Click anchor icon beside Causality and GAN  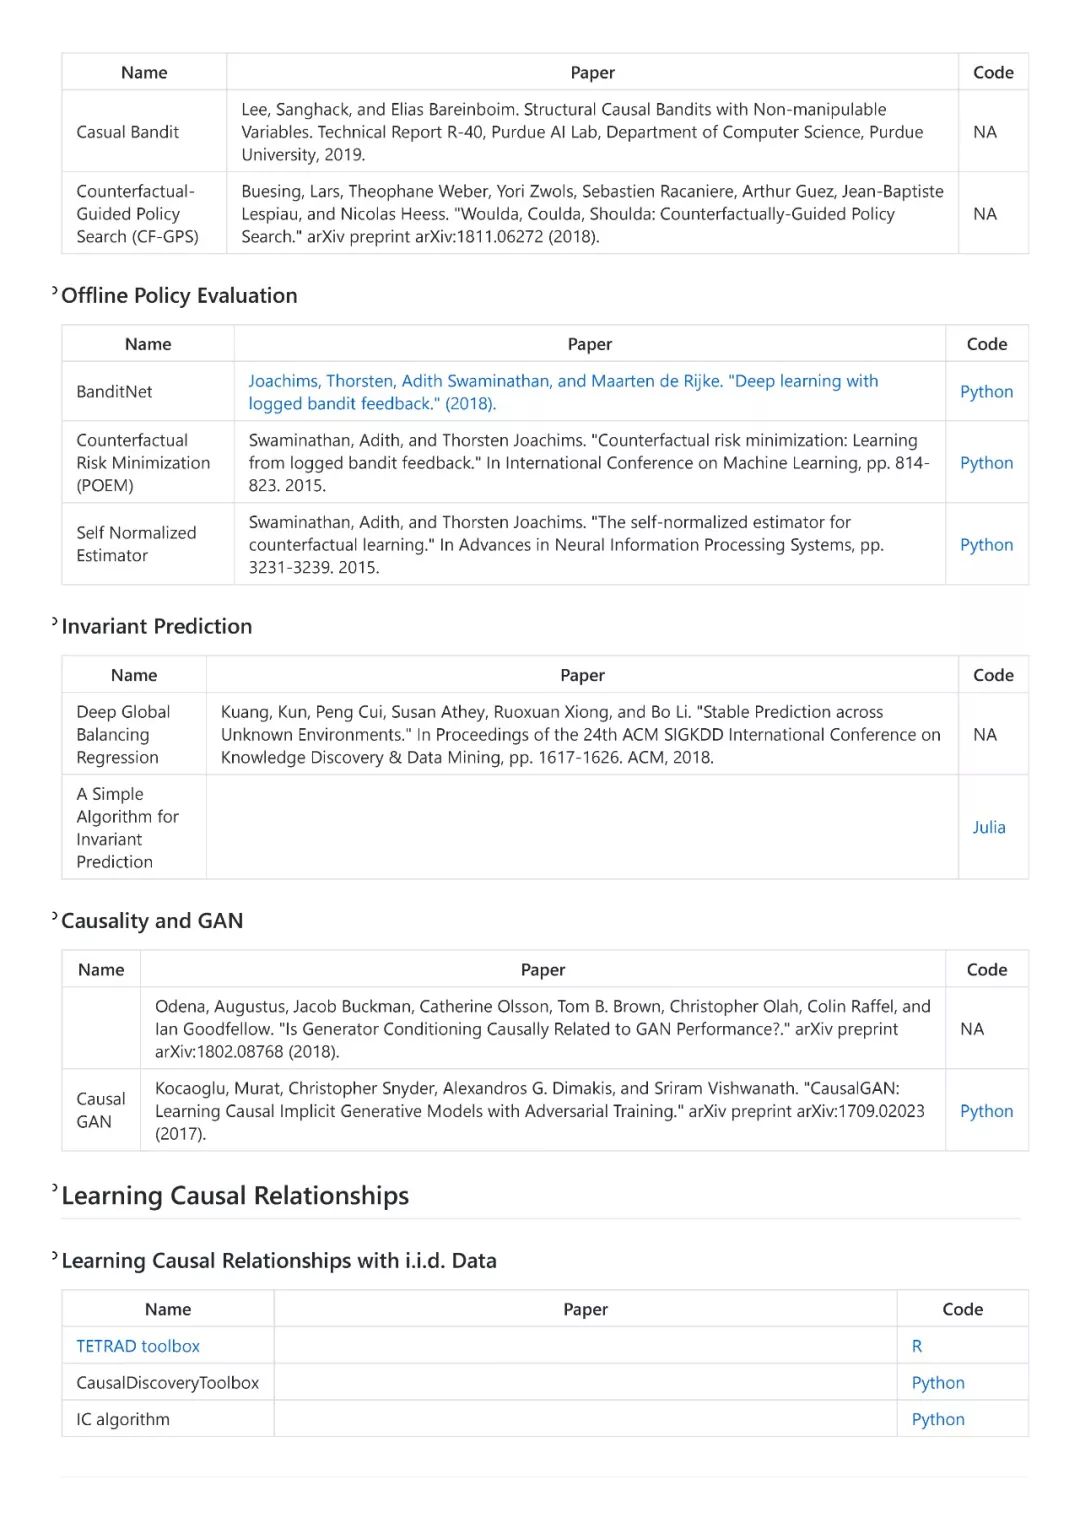click(54, 916)
